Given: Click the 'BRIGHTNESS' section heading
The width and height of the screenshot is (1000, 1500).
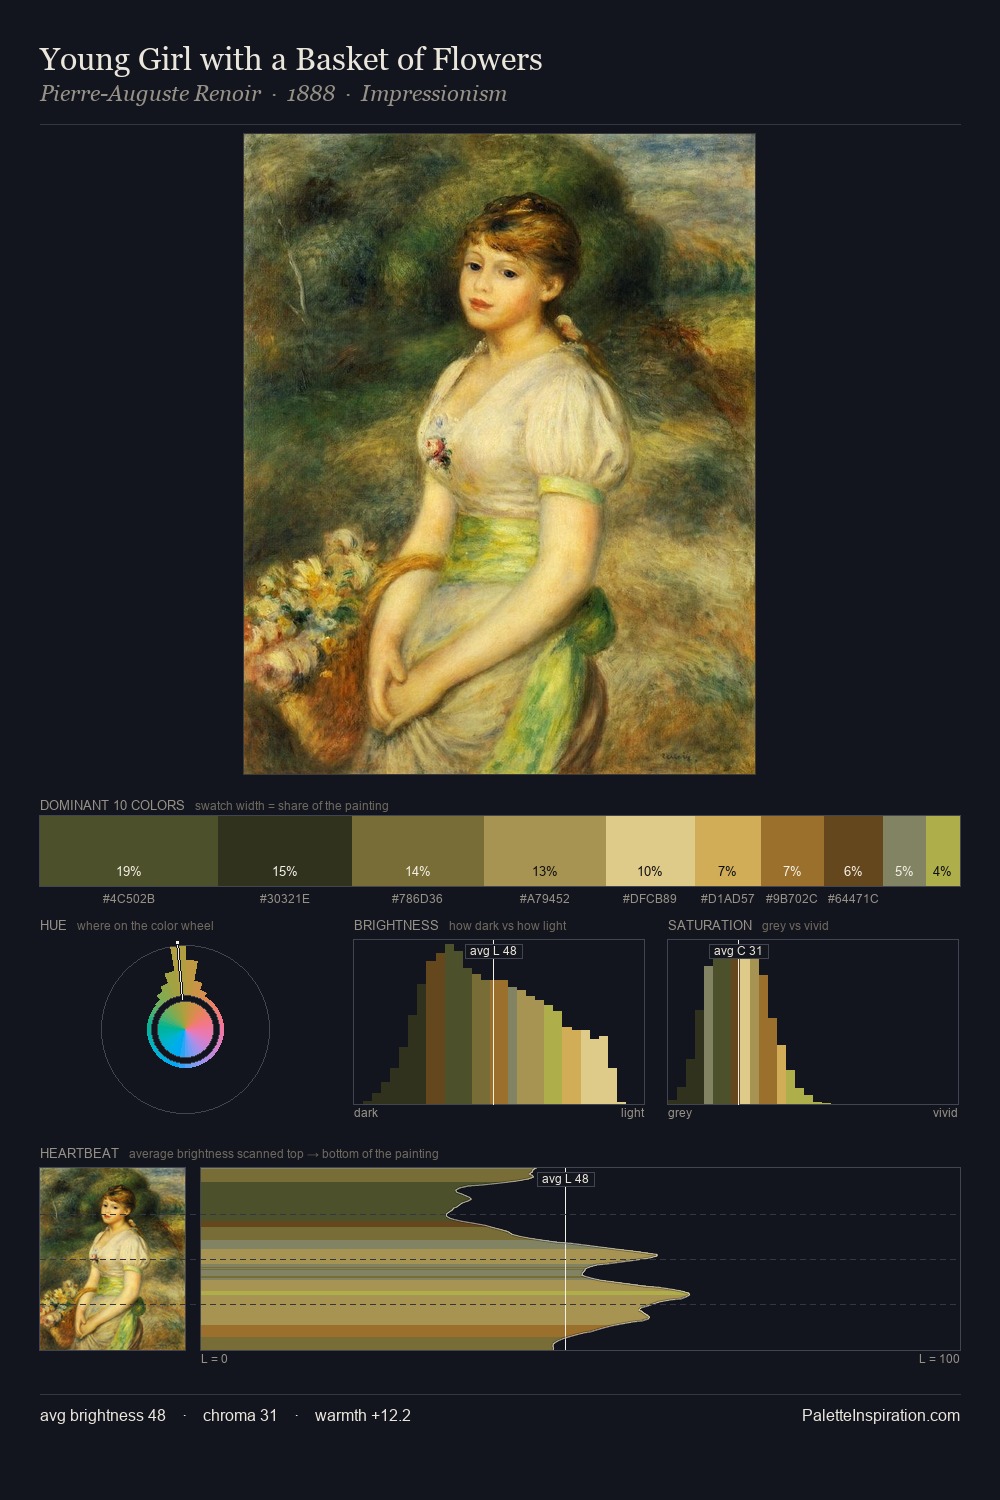Looking at the screenshot, I should coord(396,925).
